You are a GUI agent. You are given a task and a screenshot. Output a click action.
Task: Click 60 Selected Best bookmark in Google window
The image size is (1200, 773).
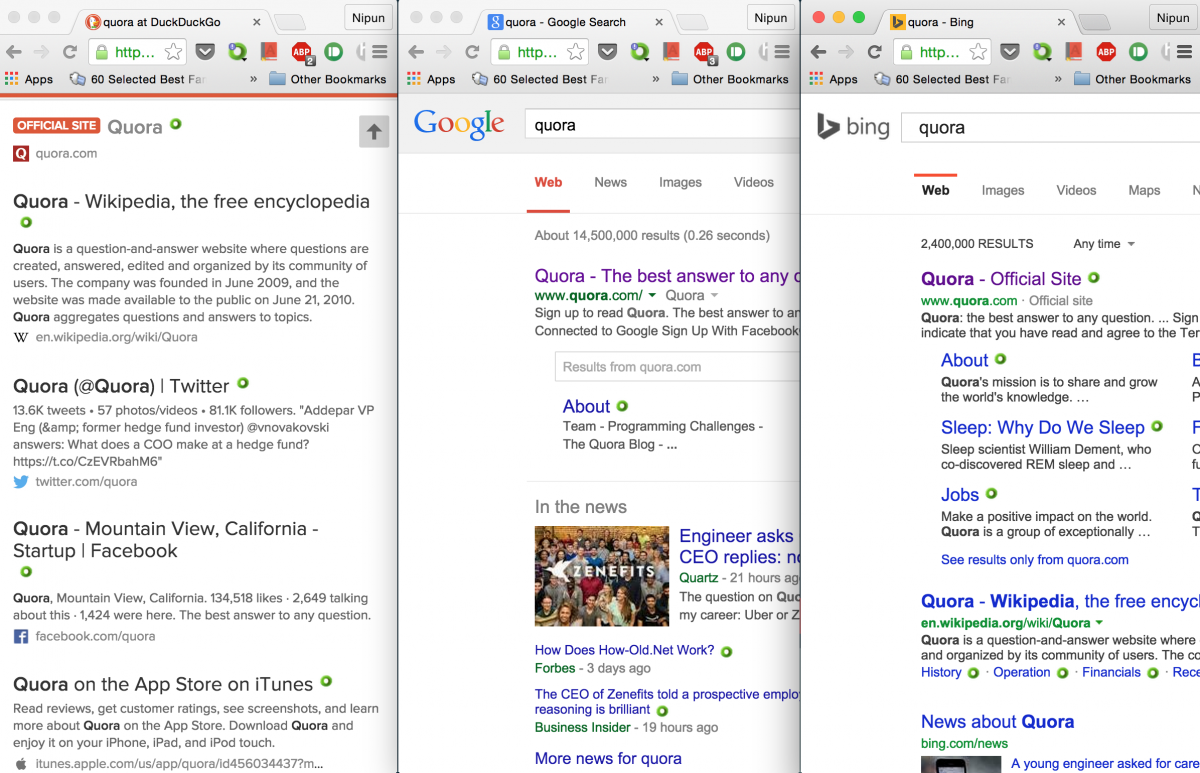coord(541,79)
